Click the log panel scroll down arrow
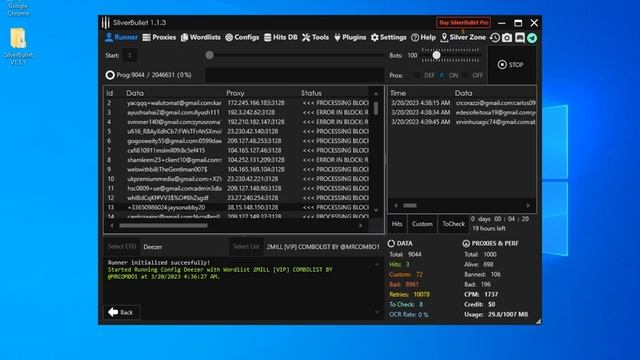This screenshot has height=360, width=640. point(376,313)
